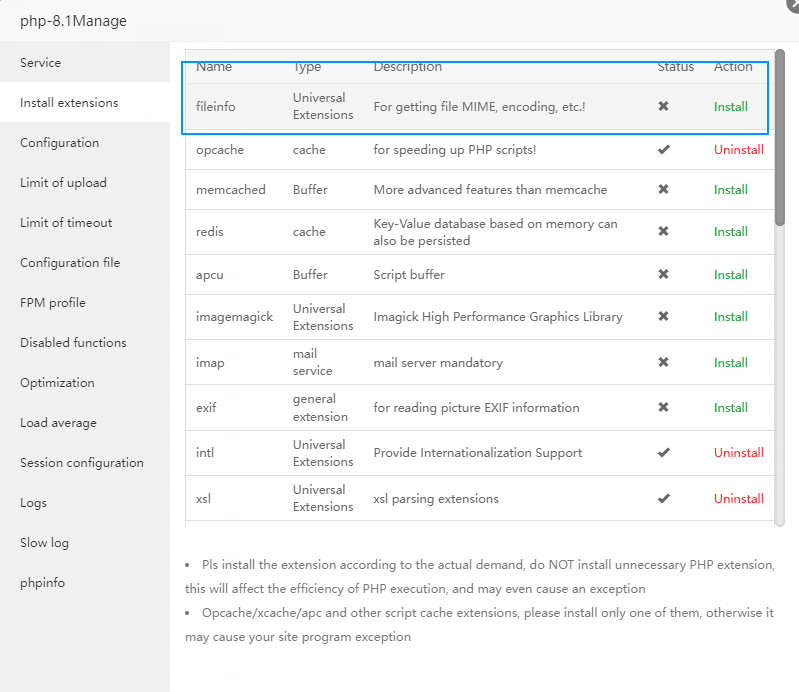Install the imap extension

coord(730,362)
